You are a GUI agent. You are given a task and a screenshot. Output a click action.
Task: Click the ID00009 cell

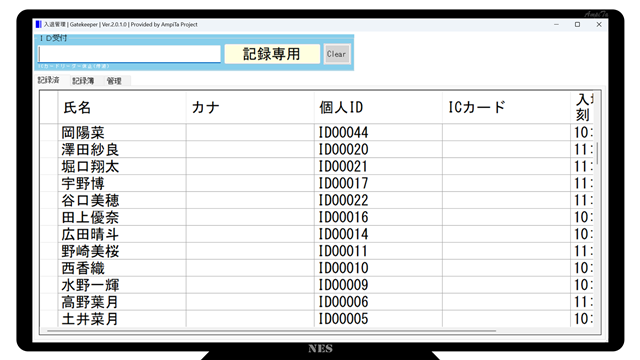click(x=378, y=285)
